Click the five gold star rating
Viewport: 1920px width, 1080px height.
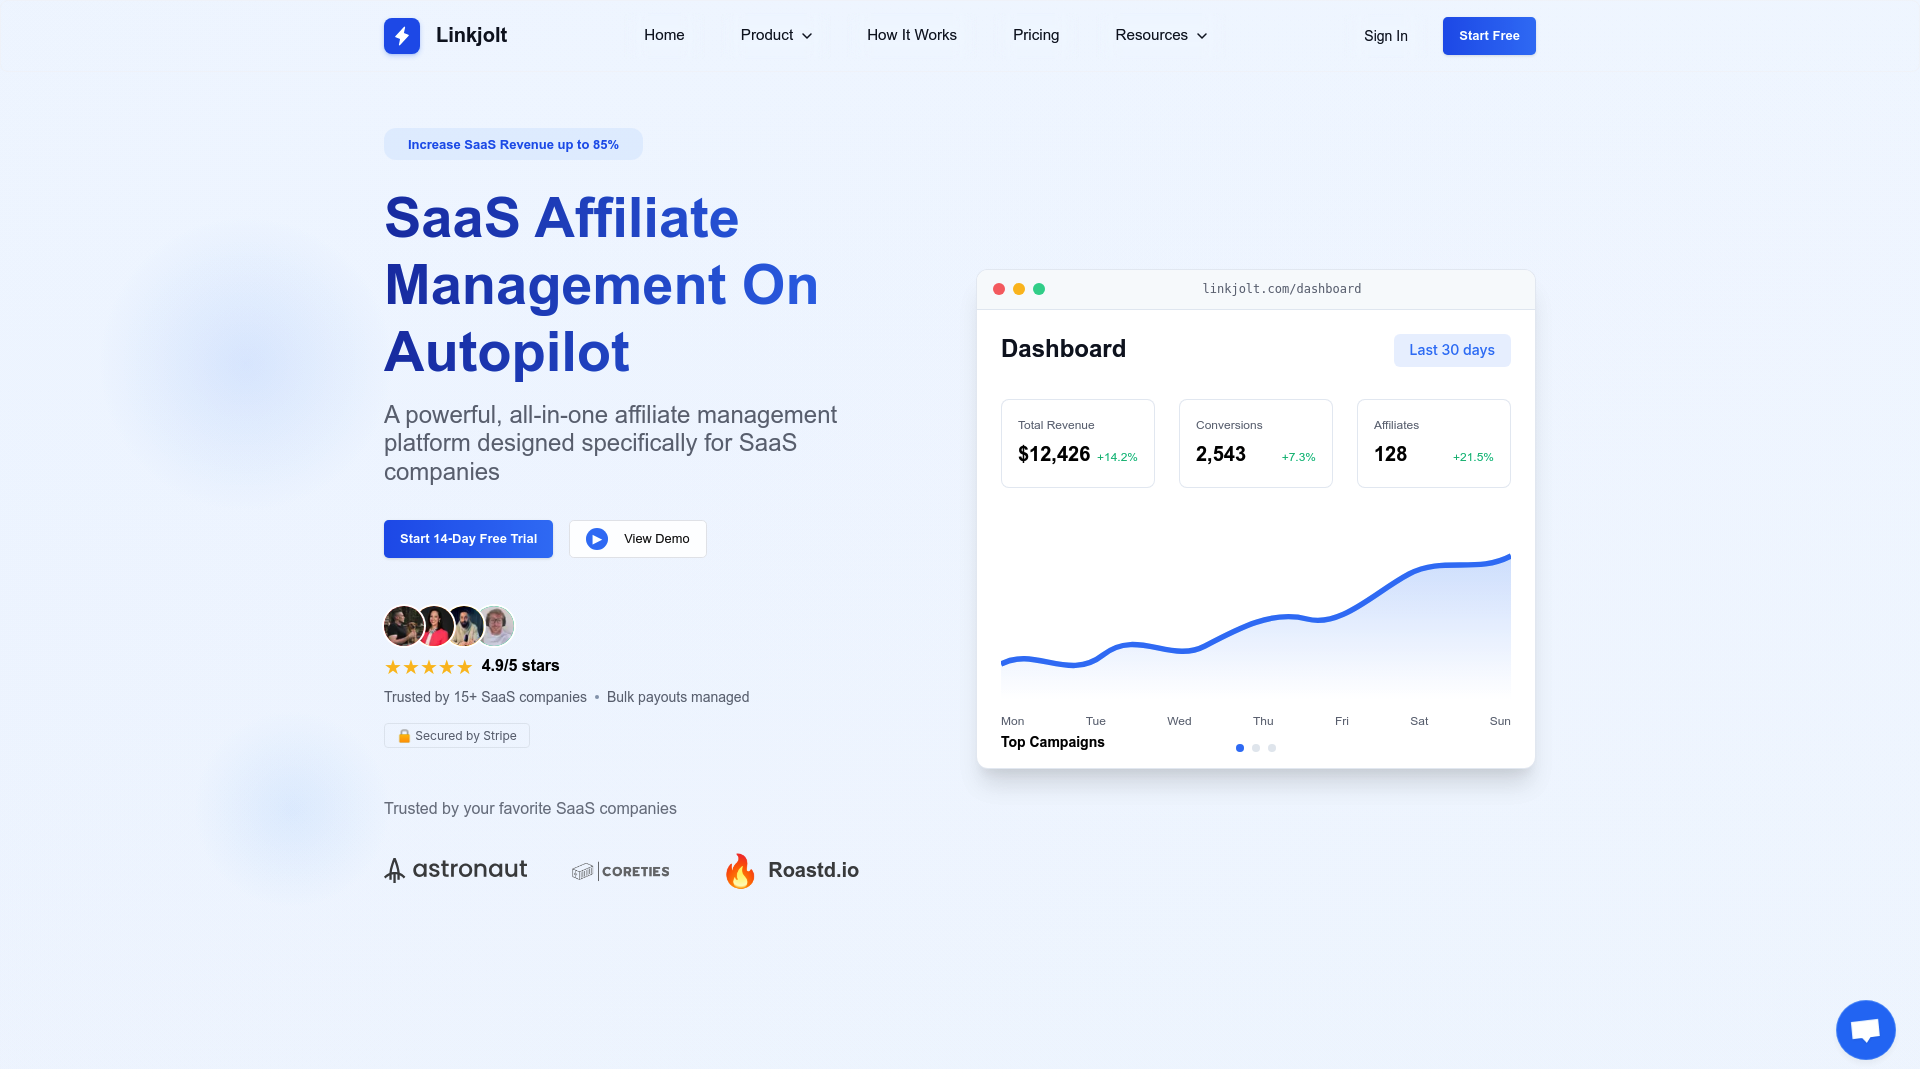[x=428, y=667]
